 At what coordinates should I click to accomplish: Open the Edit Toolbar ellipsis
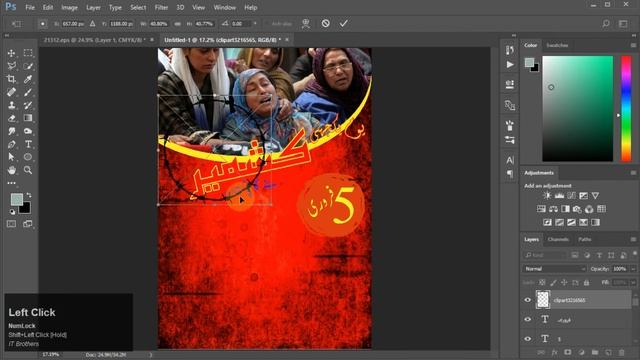(x=11, y=183)
